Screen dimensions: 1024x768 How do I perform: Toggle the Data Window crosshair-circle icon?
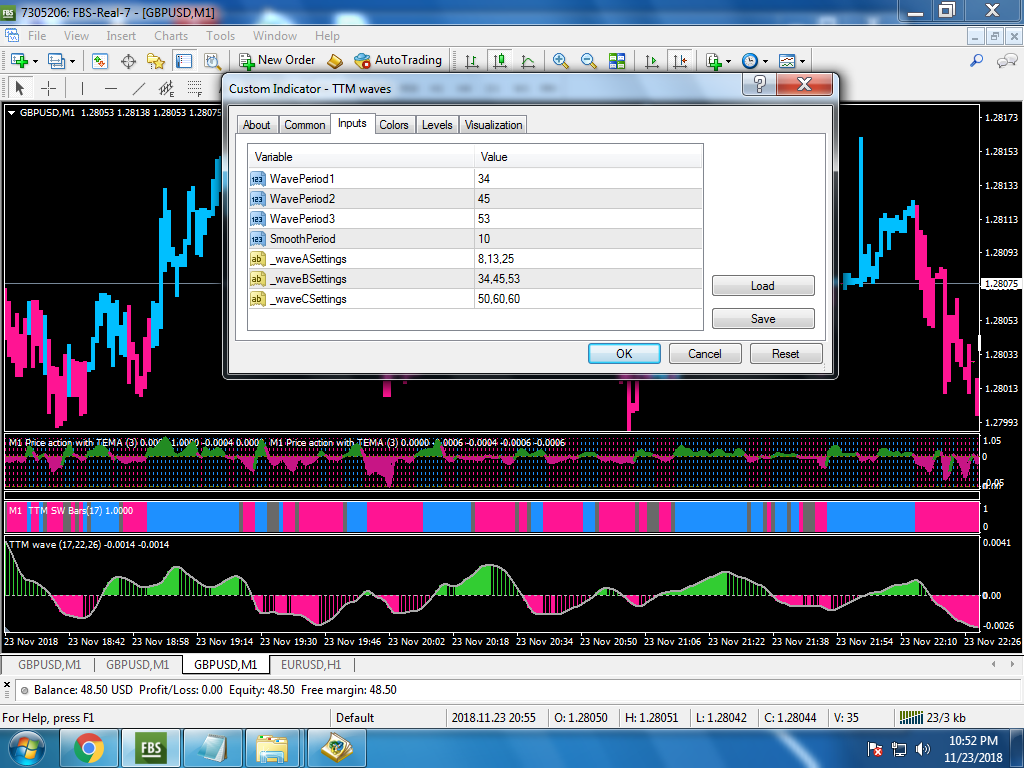[x=129, y=61]
